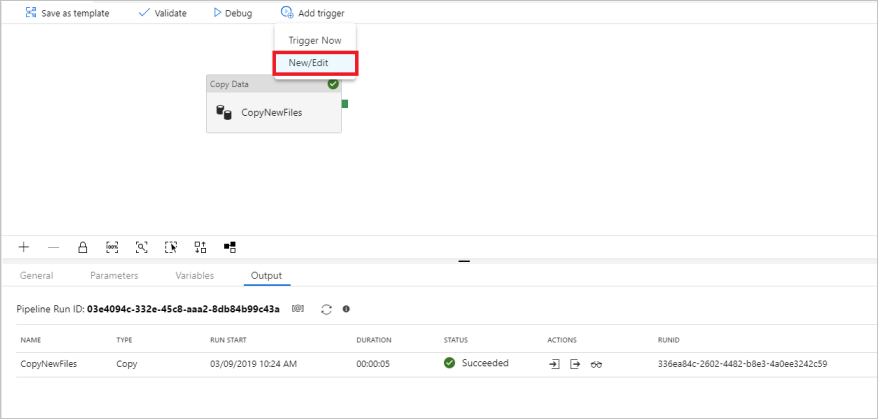This screenshot has height=419, width=878.
Task: Click the database icon in CopyNewFiles activity
Action: (x=224, y=112)
